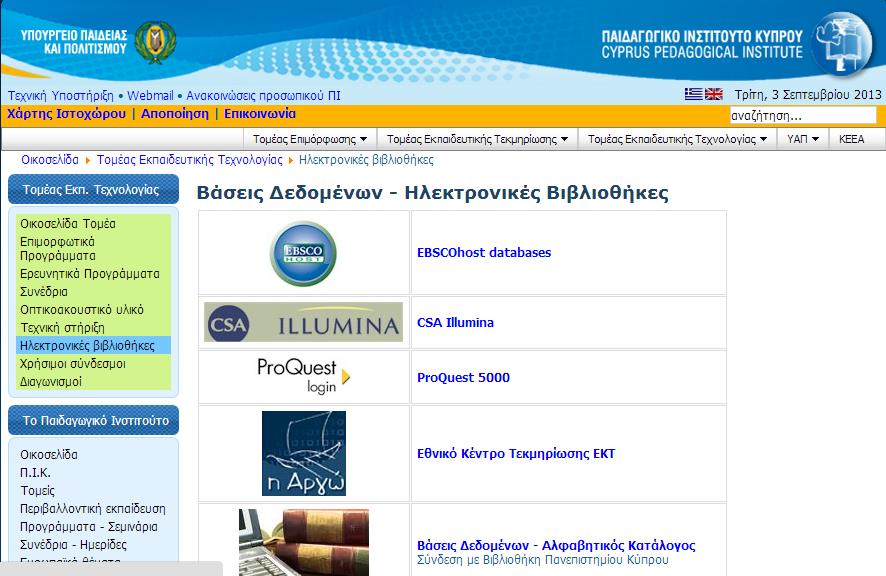This screenshot has width=886, height=576.
Task: Click into the αναζήτηση search field
Action: click(x=803, y=115)
